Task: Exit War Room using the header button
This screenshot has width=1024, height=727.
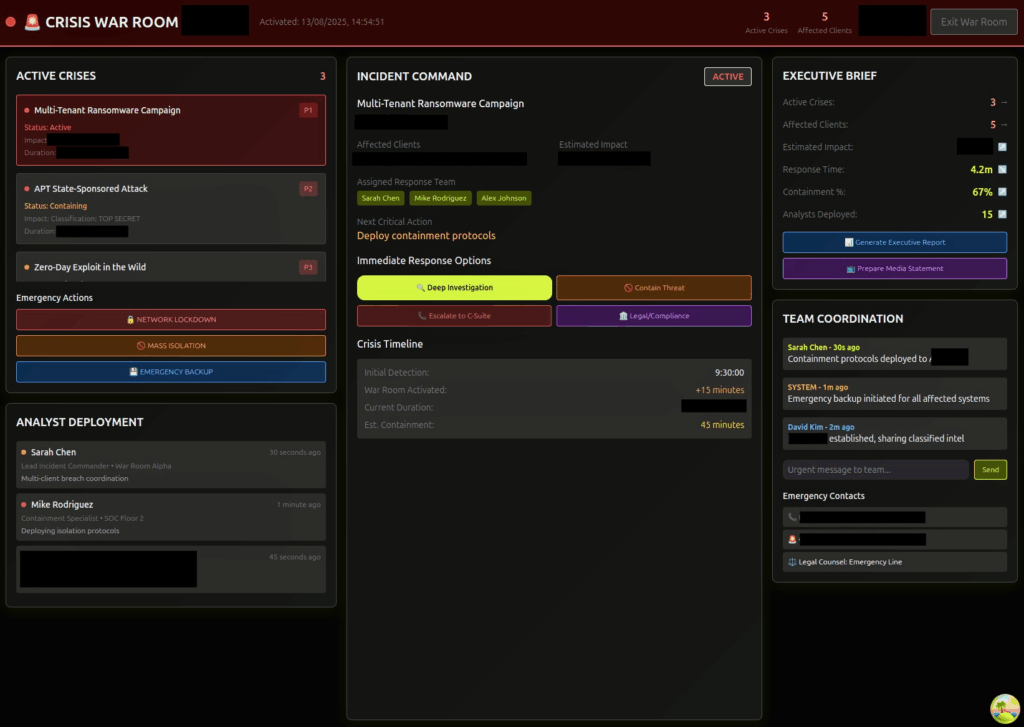Action: pyautogui.click(x=973, y=22)
